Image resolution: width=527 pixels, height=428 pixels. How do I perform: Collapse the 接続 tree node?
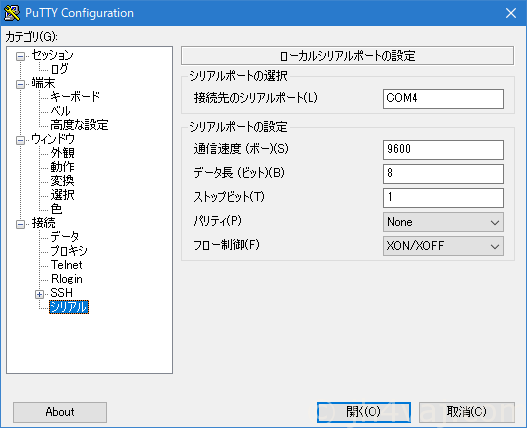point(21,224)
